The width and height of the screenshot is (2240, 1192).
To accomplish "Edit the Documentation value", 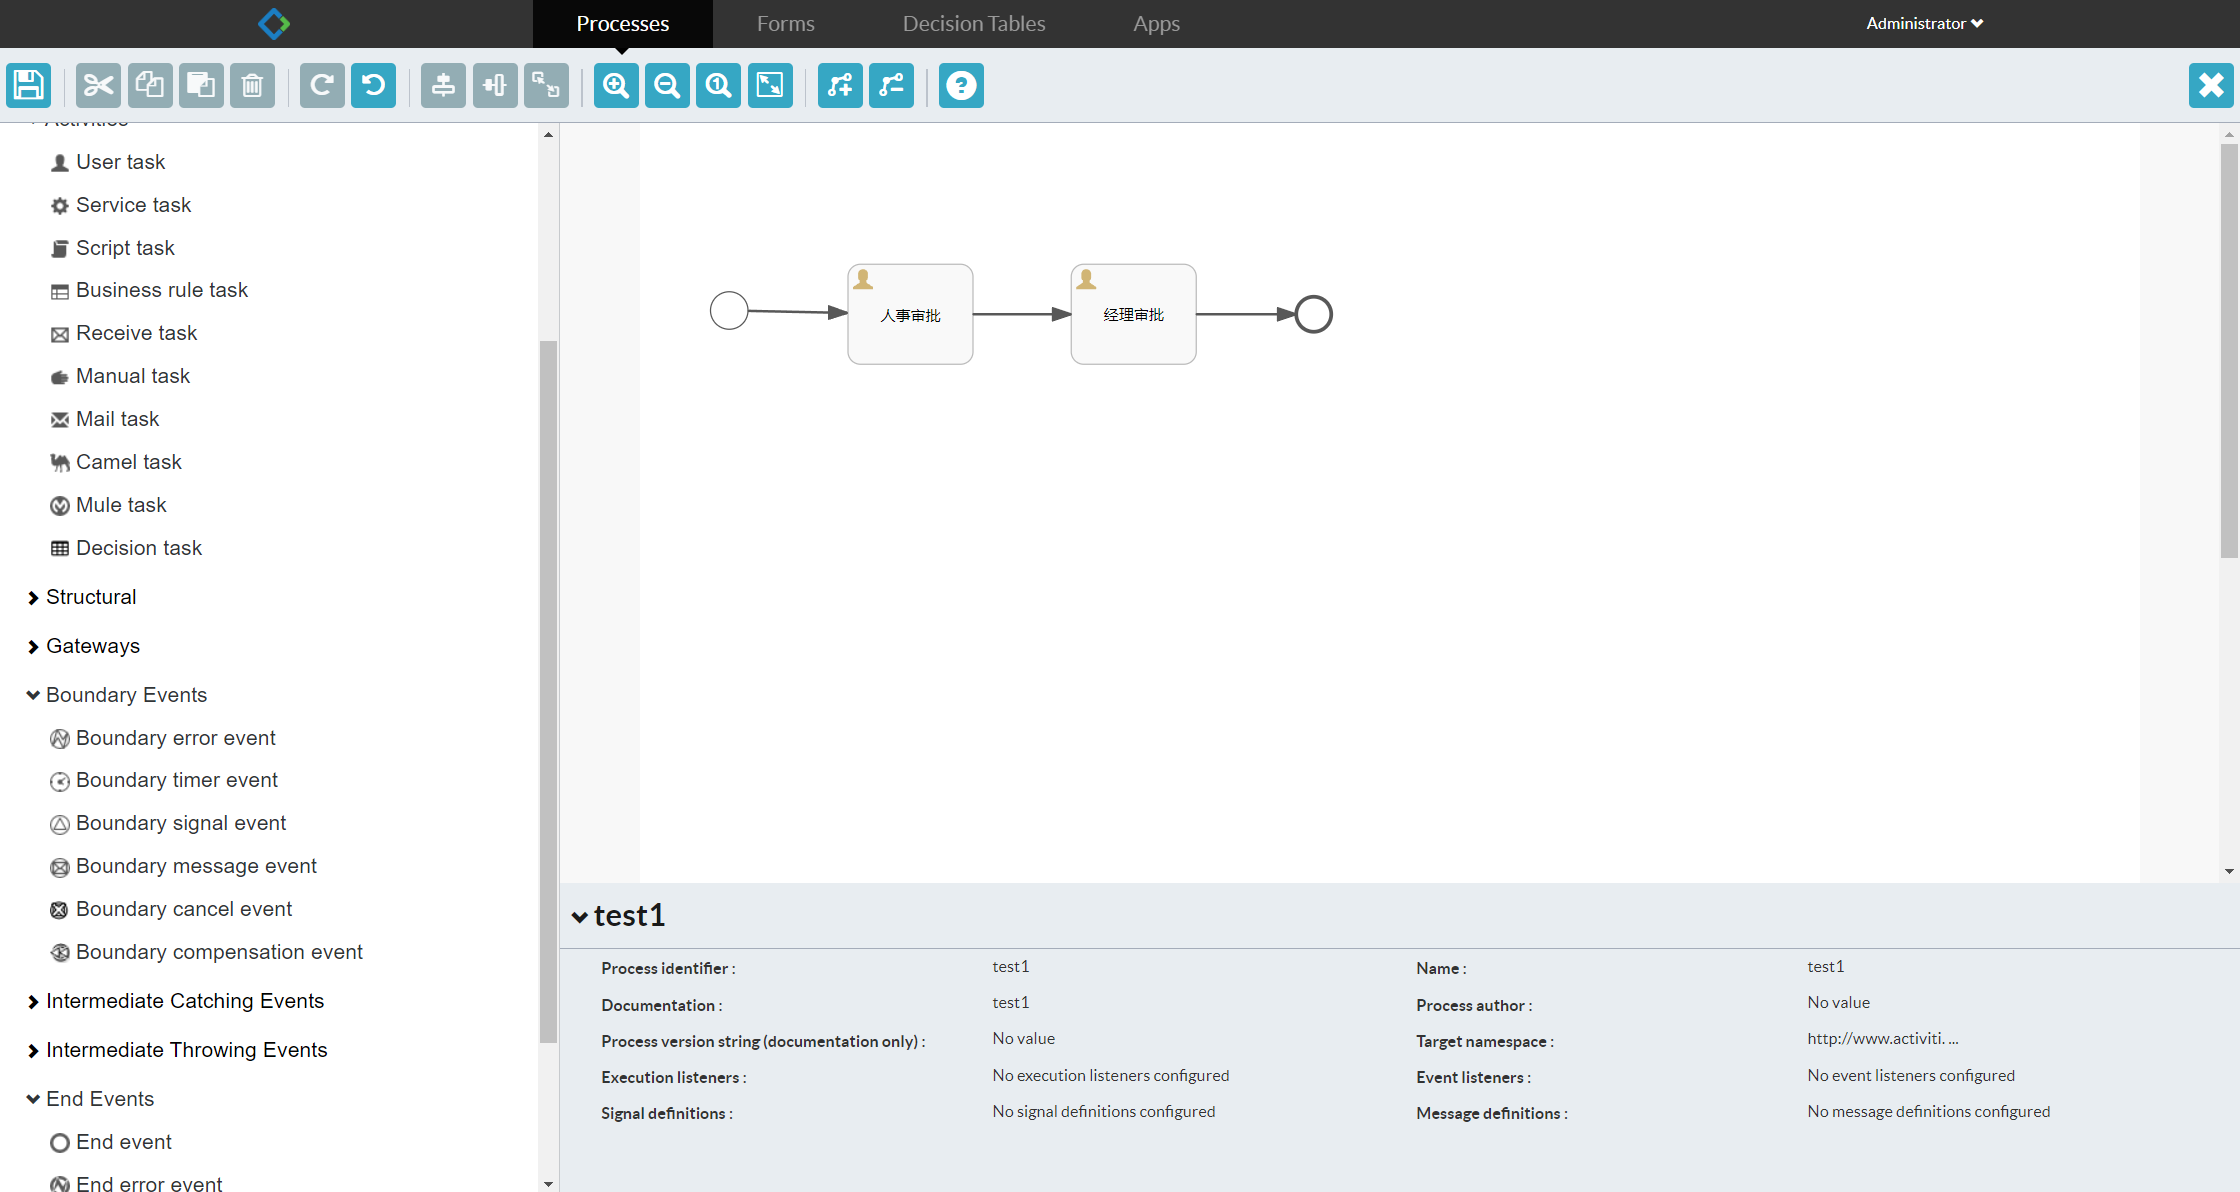I will click(x=1010, y=1003).
